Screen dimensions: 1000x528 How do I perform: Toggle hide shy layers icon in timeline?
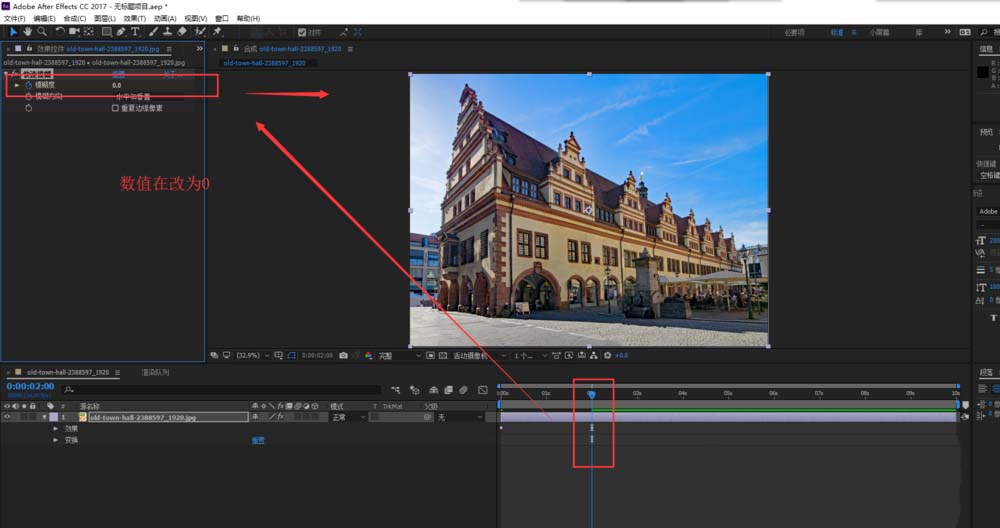434,390
